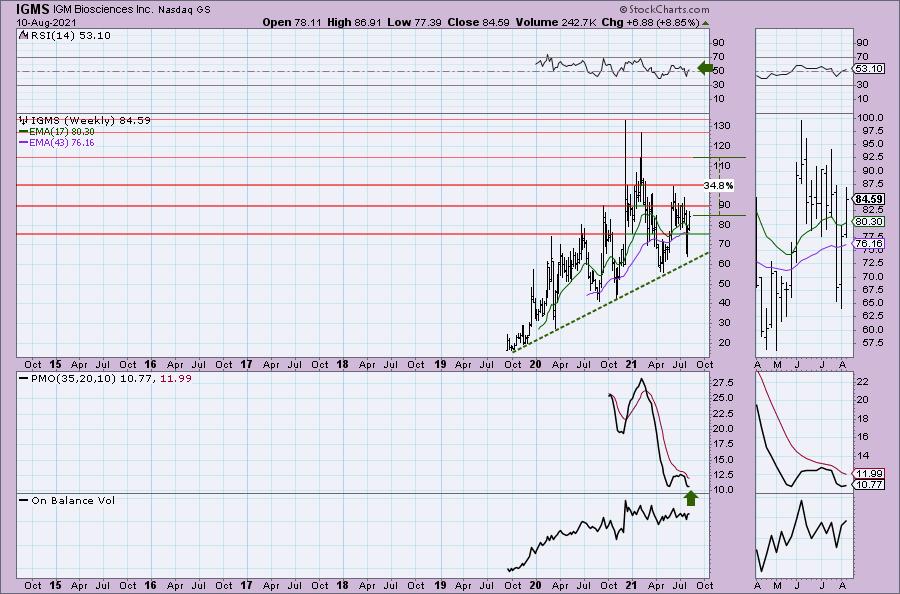Click the EMA(43) 76.16 legend entry

click(x=57, y=143)
